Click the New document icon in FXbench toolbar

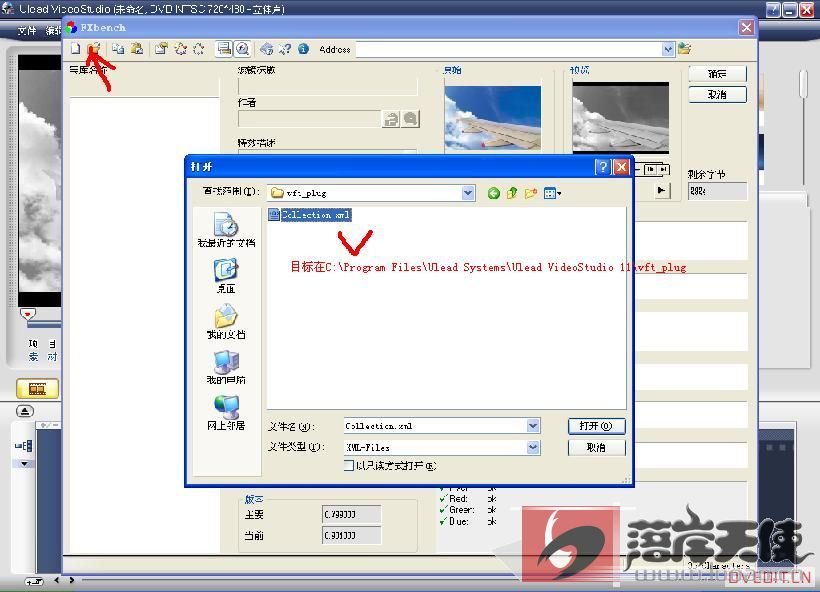click(76, 49)
